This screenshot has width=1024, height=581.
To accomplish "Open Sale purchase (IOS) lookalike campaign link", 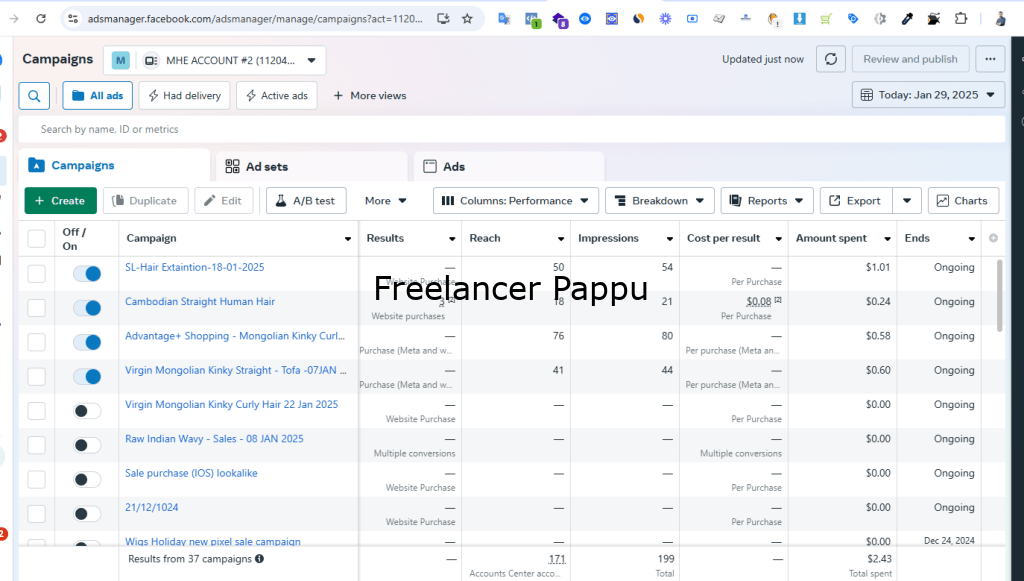I will 191,473.
